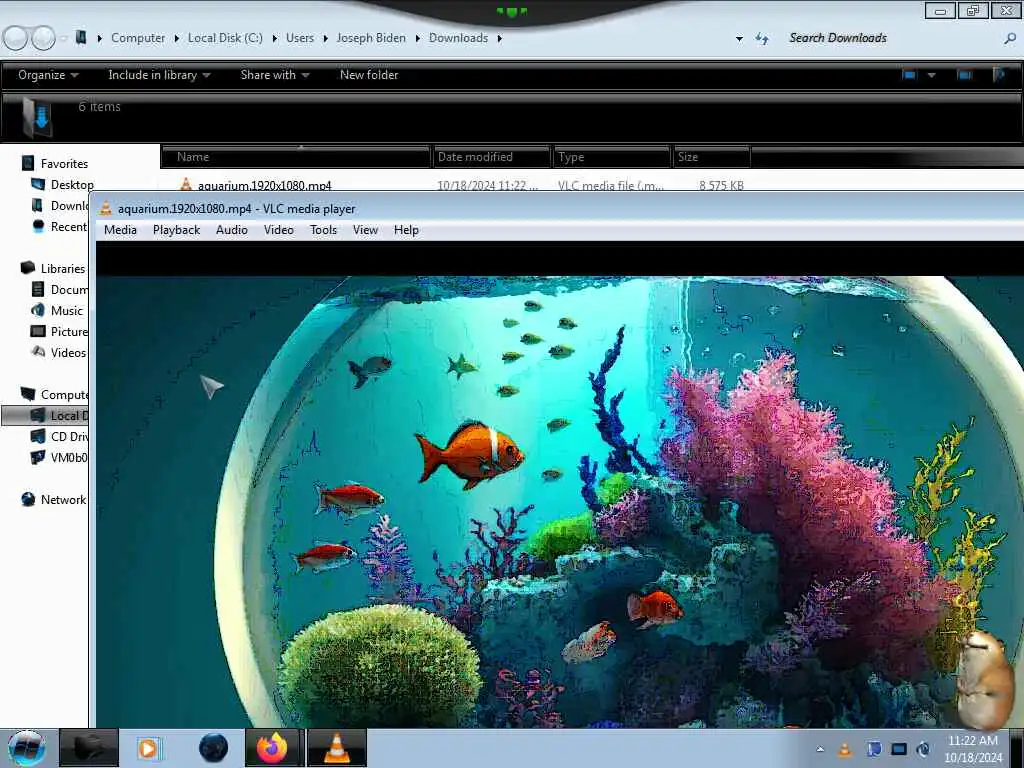This screenshot has height=768, width=1024.
Task: Sort files by Date modified column
Action: click(x=492, y=157)
